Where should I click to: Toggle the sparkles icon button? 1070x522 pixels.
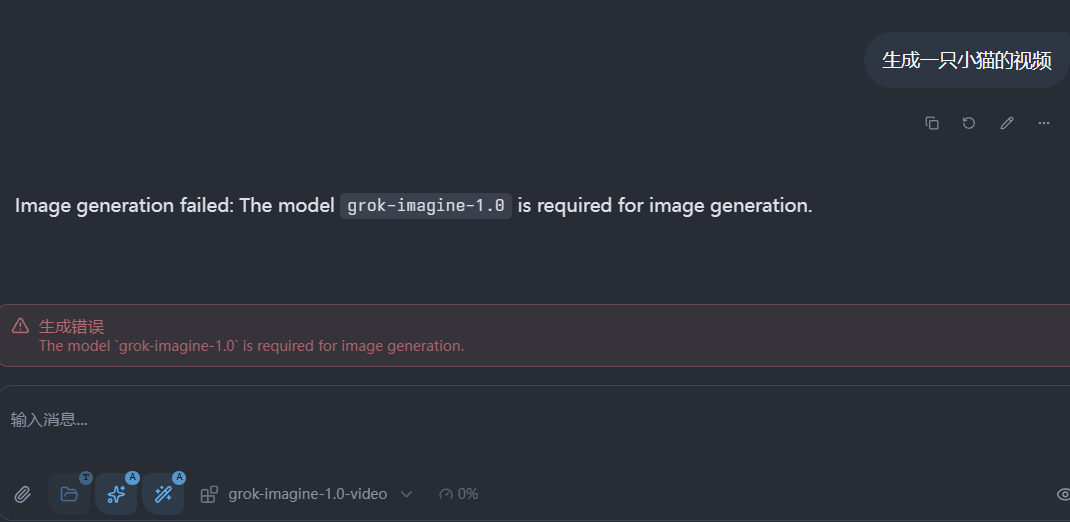(116, 494)
